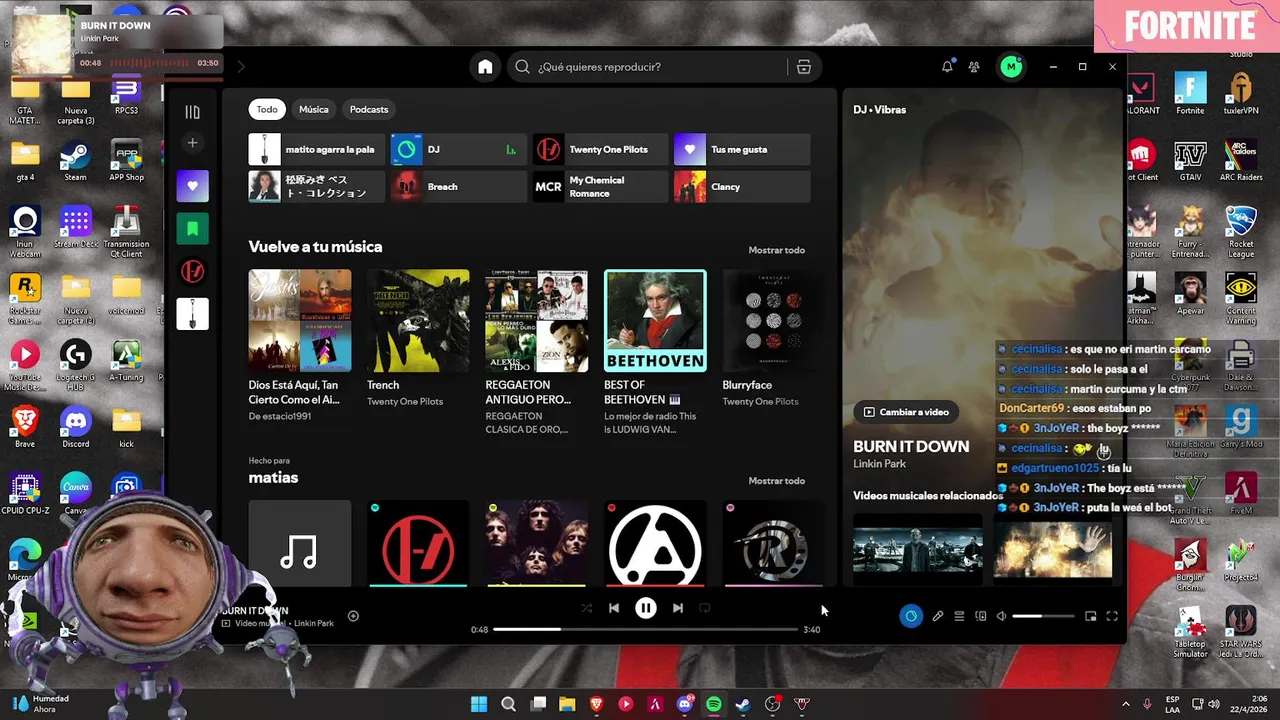Open Queen mix card in Hecho para
The width and height of the screenshot is (1280, 720).
tap(536, 543)
